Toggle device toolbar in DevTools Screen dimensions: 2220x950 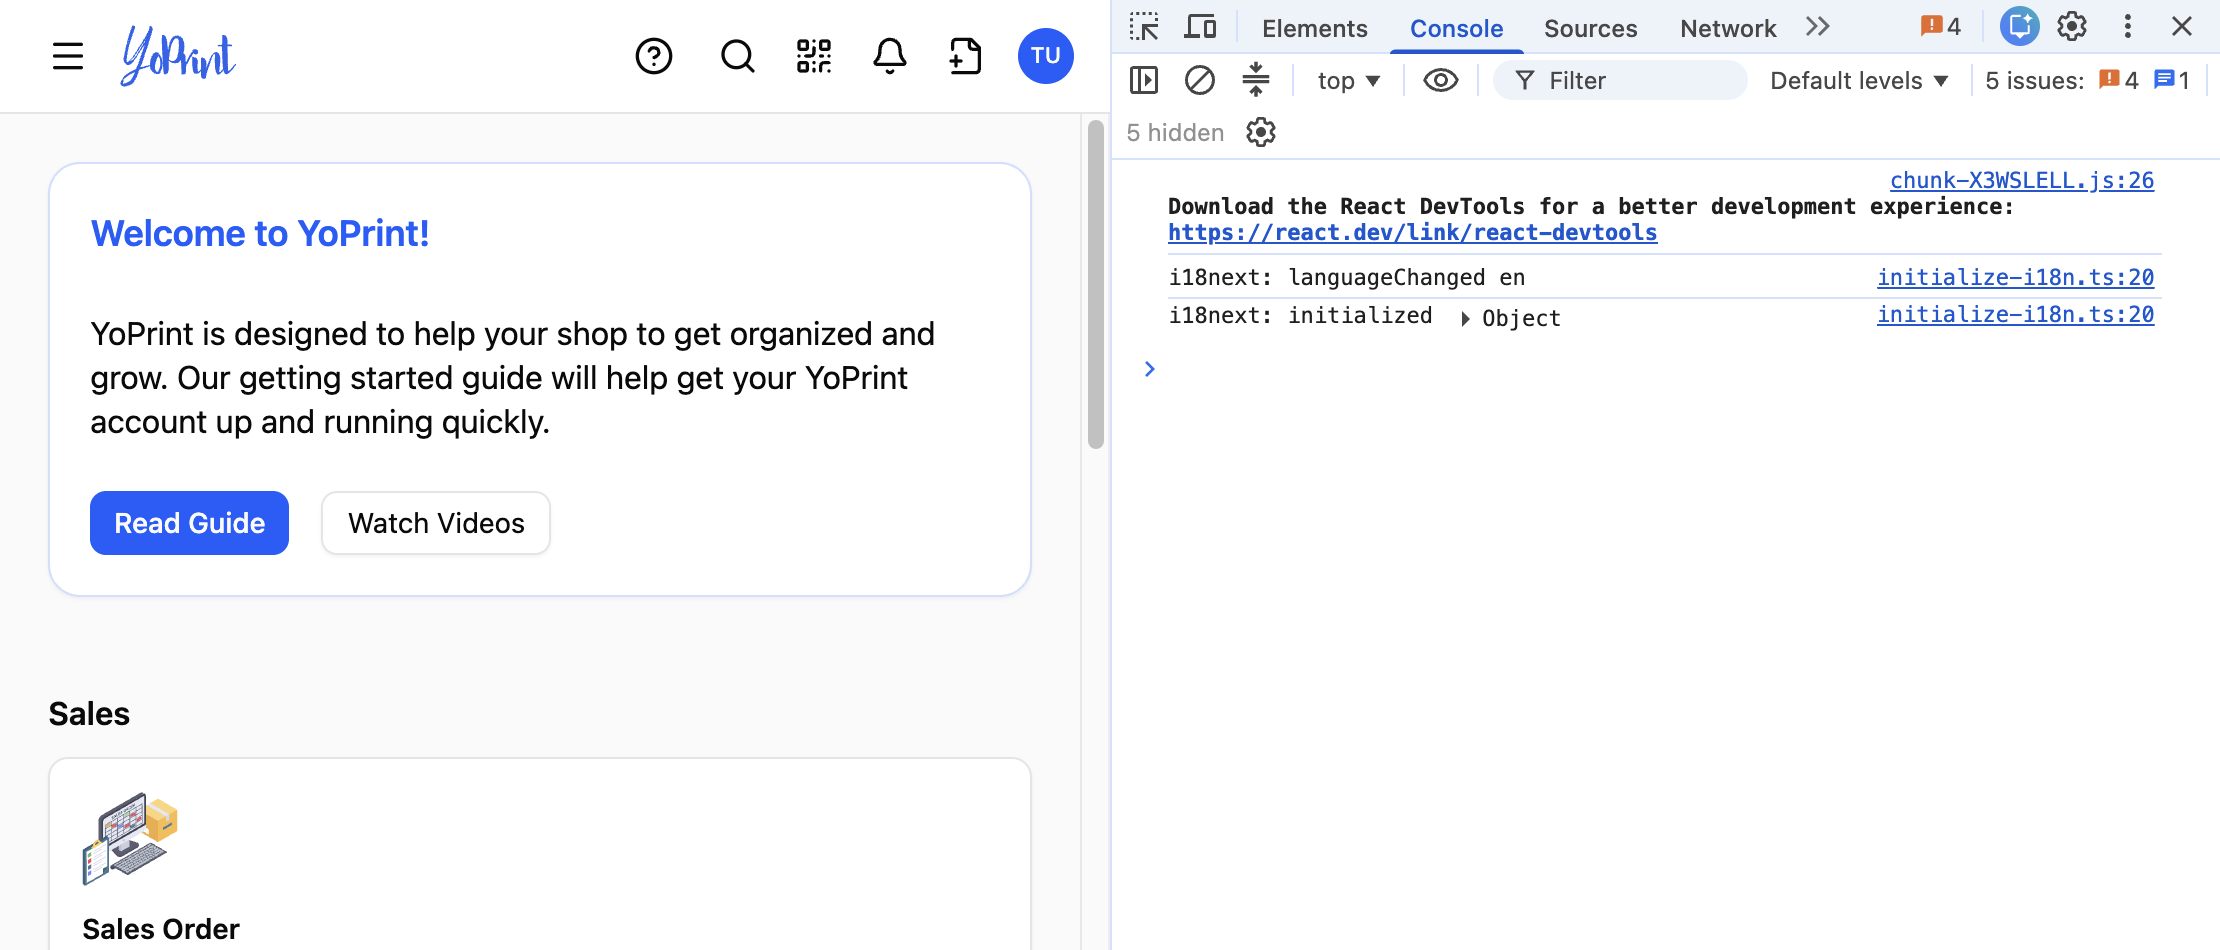pos(1200,27)
